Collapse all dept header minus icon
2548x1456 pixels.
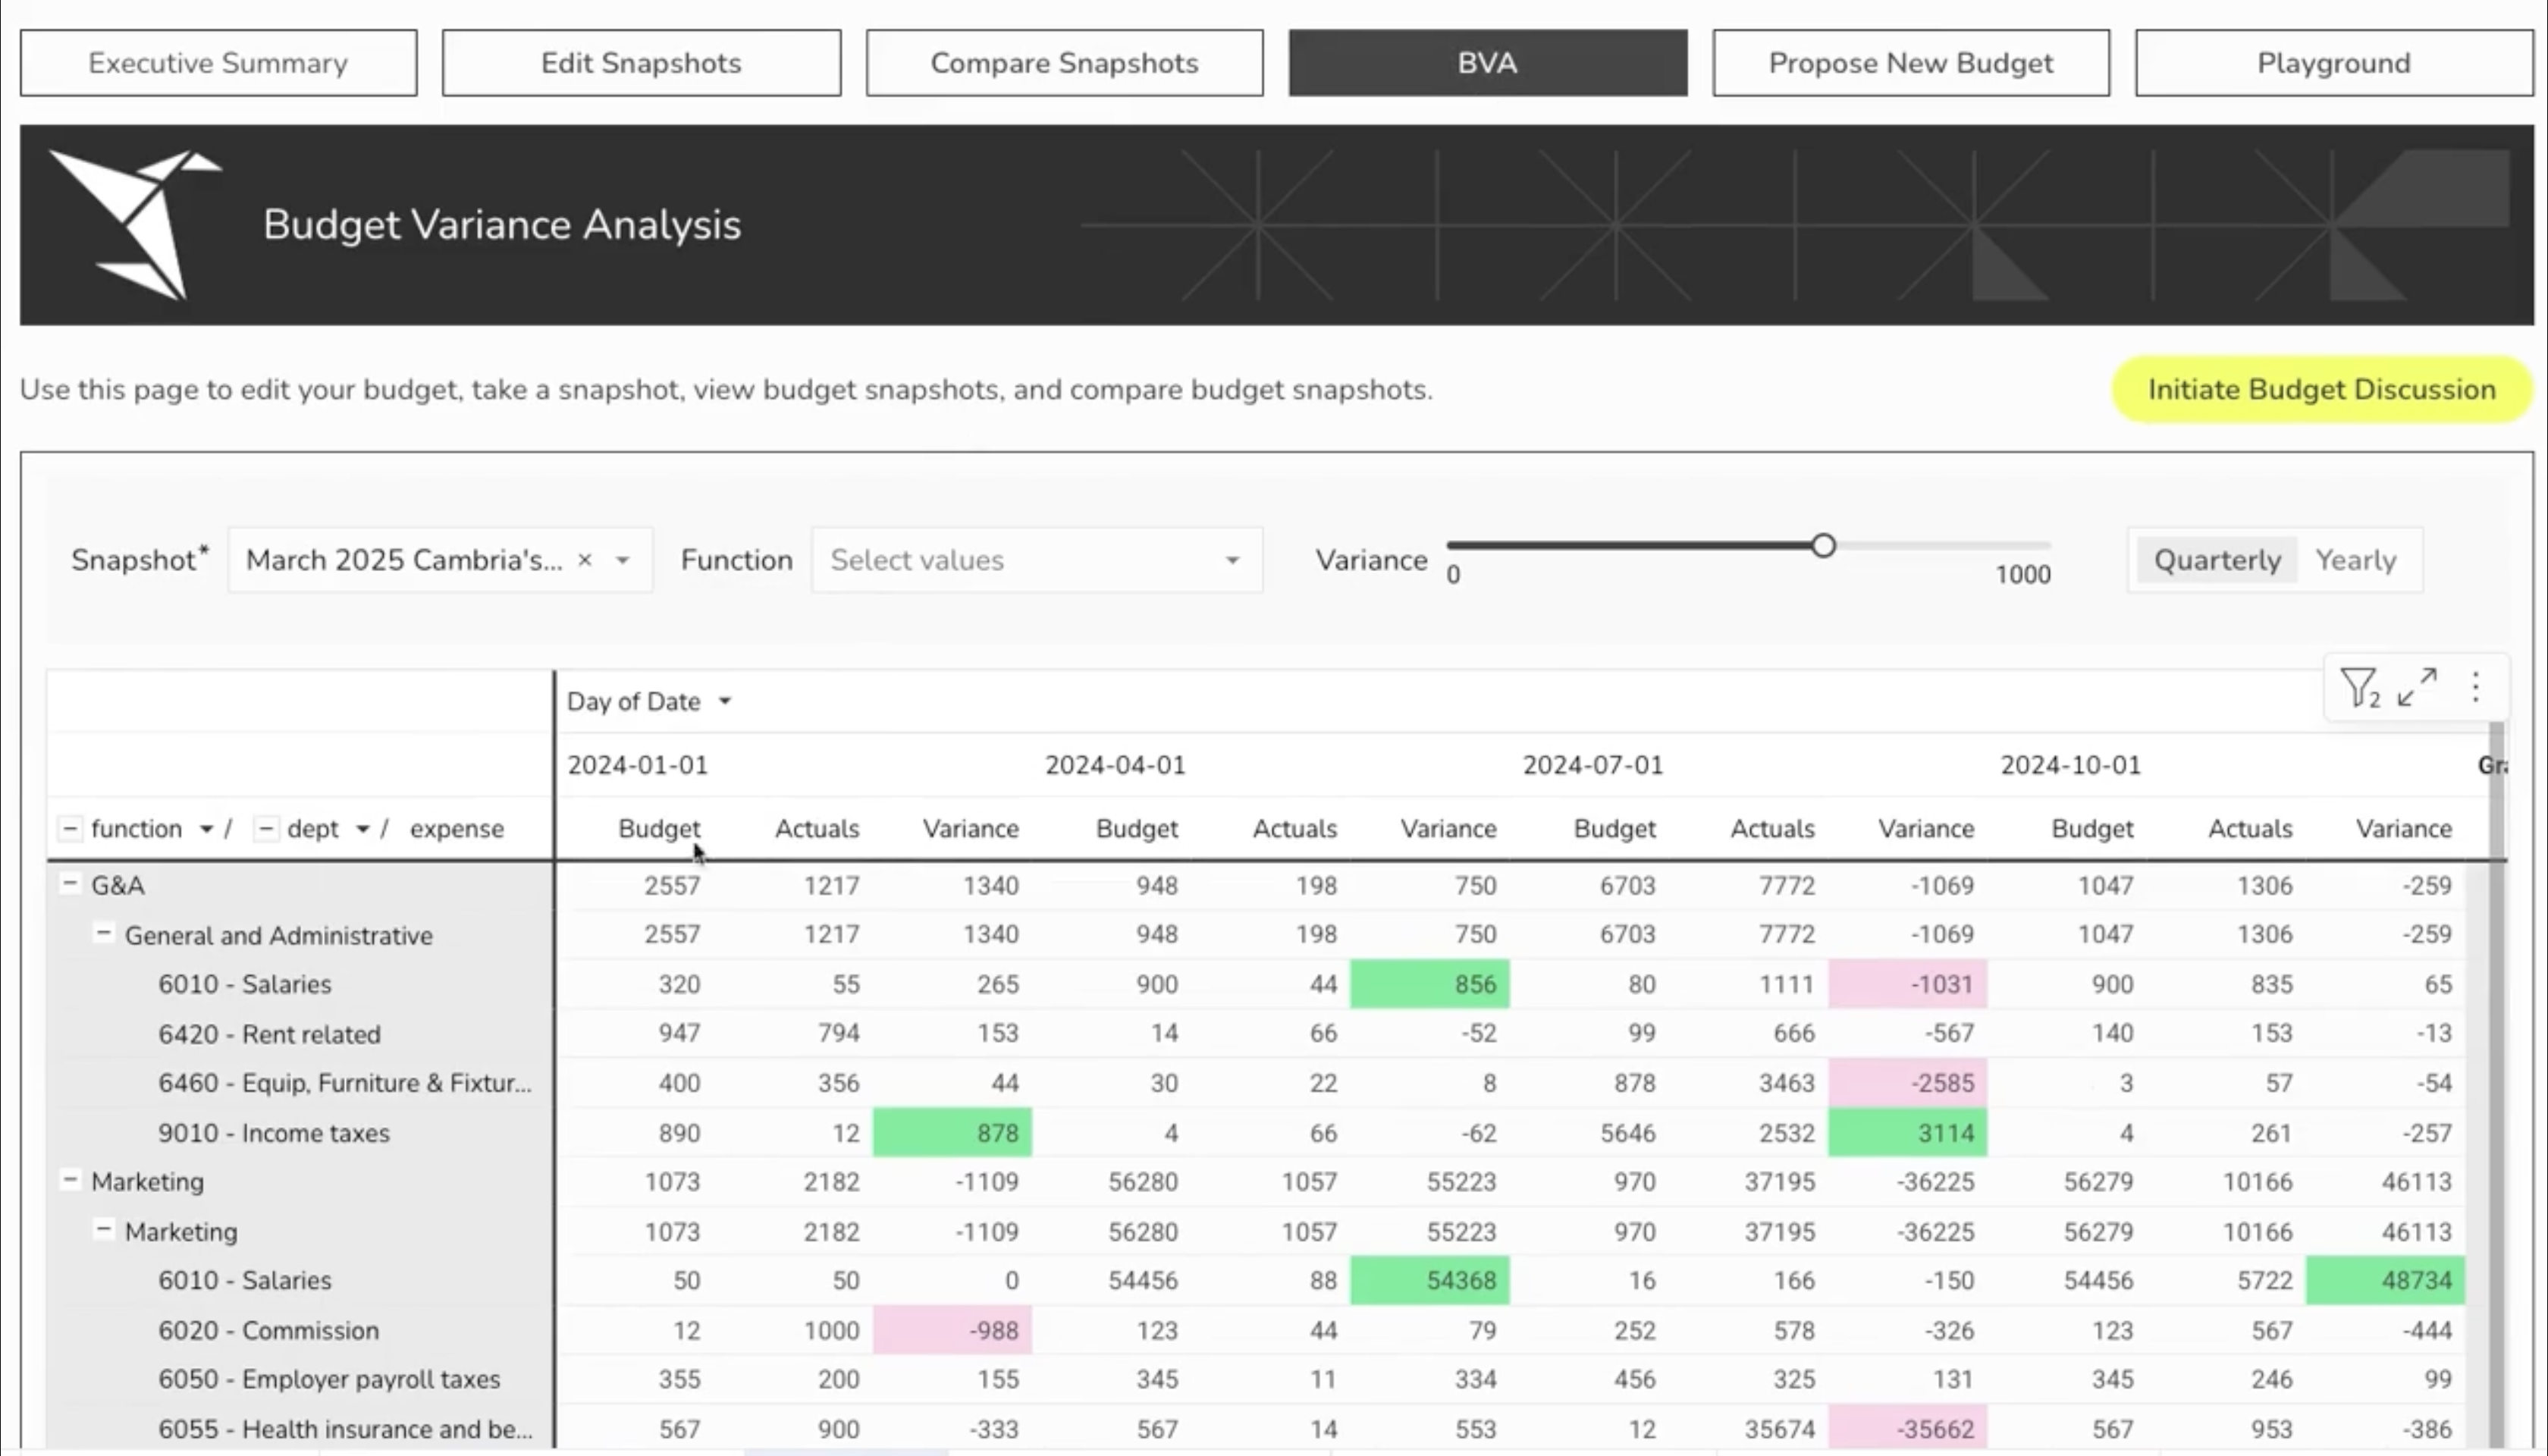pyautogui.click(x=266, y=828)
